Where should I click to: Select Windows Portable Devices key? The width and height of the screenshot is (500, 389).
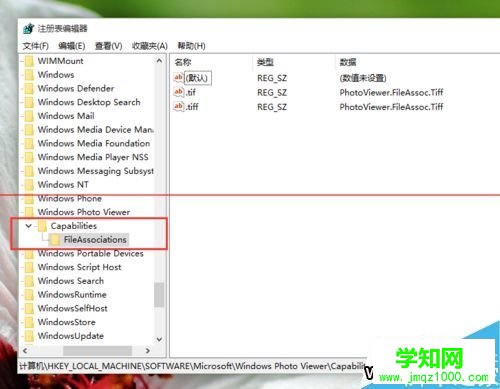pyautogui.click(x=91, y=253)
